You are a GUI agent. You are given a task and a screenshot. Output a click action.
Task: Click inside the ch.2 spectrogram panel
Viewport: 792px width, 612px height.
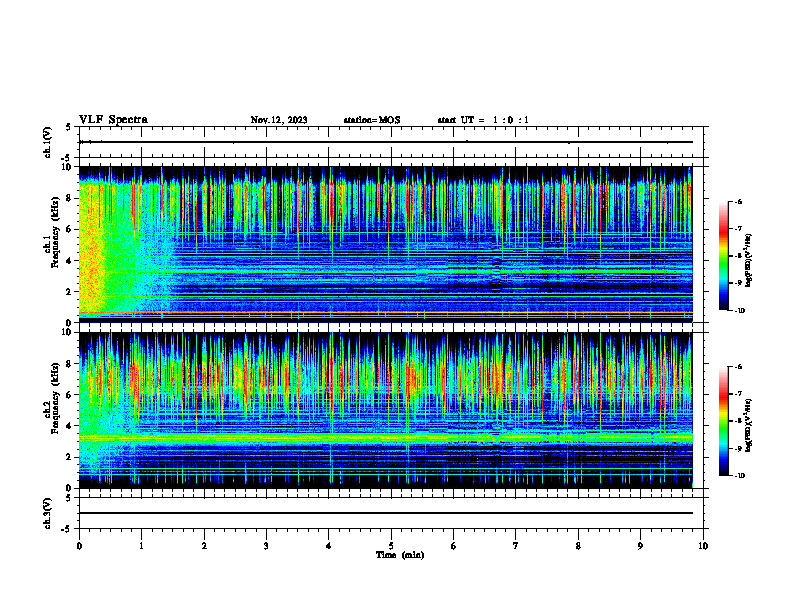pyautogui.click(x=386, y=410)
